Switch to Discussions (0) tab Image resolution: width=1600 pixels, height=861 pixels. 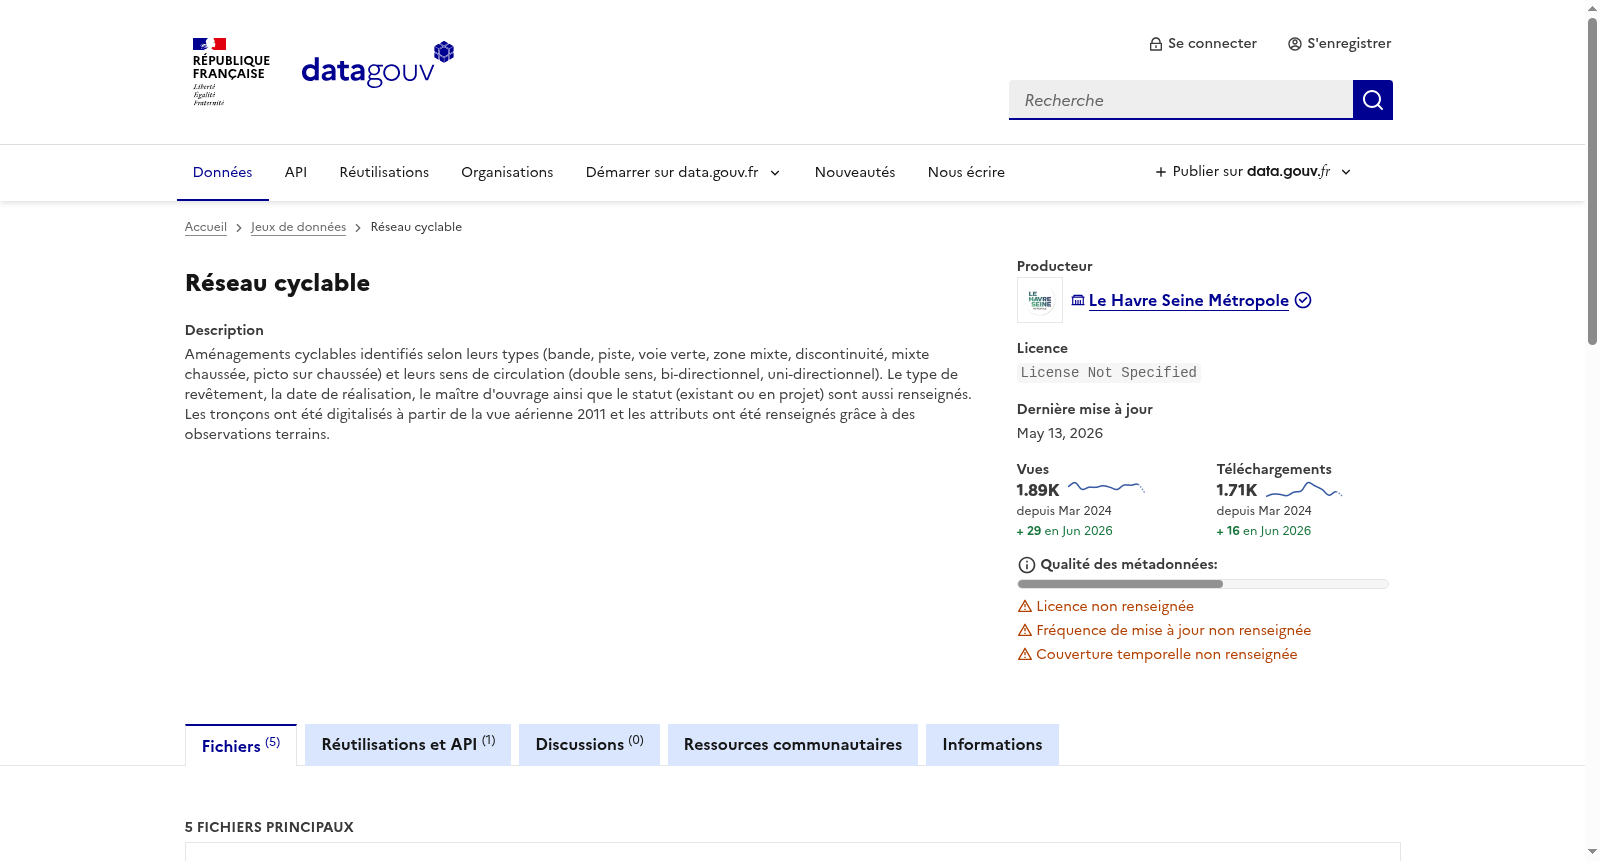point(589,745)
